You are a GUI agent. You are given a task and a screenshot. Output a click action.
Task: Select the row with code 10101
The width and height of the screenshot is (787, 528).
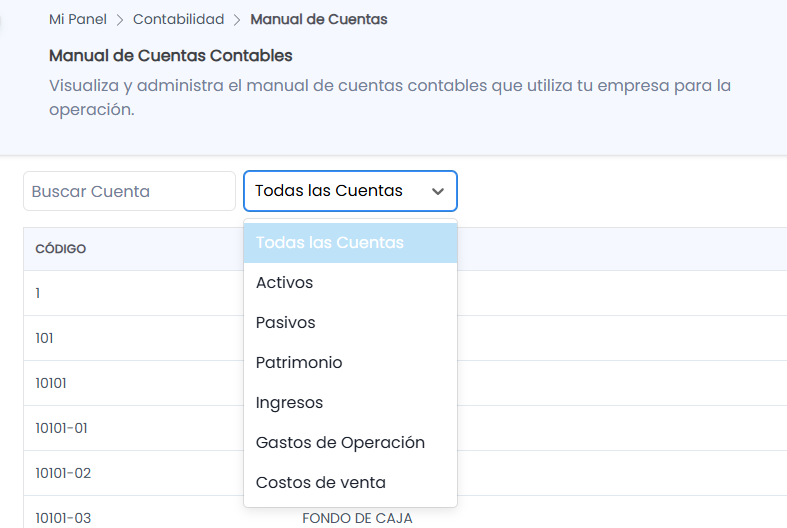405,383
